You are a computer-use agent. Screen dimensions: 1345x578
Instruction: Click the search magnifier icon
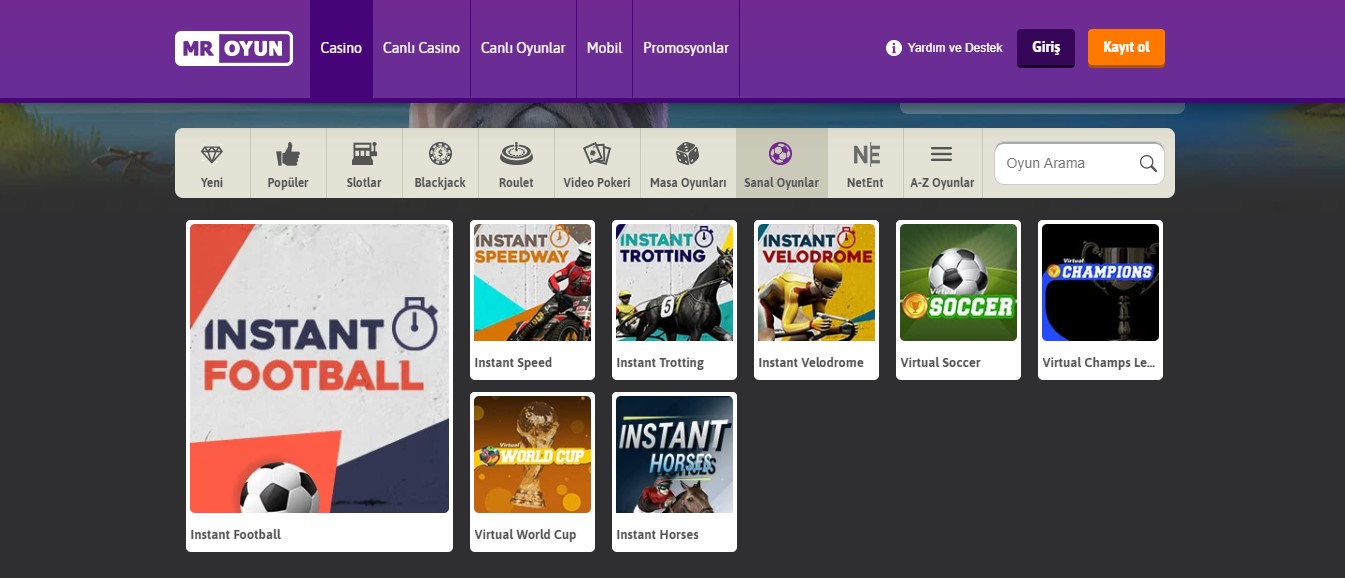click(x=1148, y=164)
